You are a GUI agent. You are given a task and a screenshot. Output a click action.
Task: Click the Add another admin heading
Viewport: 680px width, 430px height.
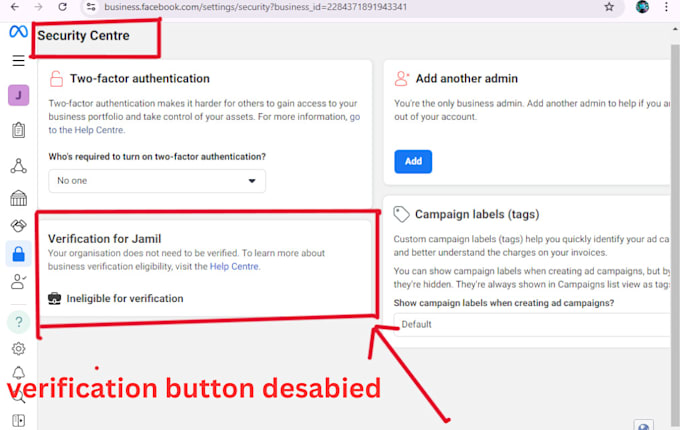click(467, 78)
